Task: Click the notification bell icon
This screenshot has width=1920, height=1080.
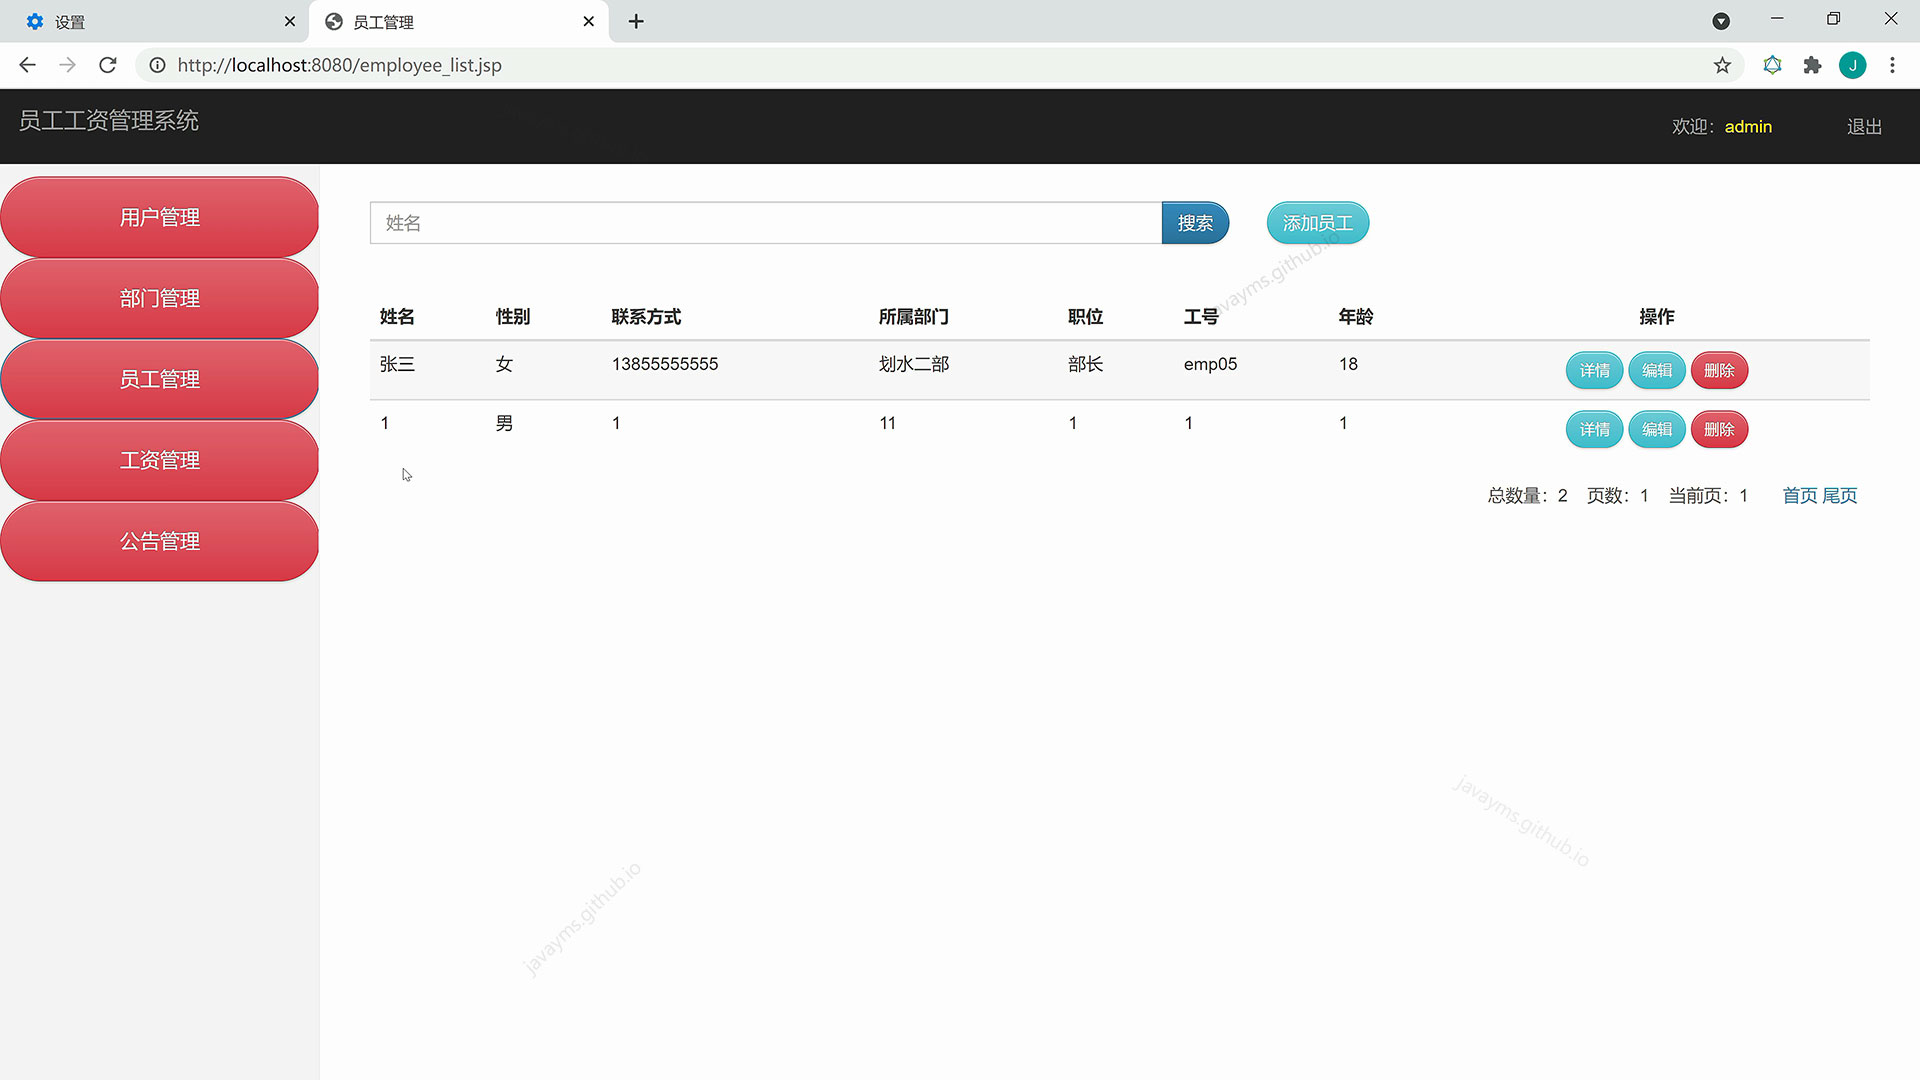Action: (x=1773, y=65)
